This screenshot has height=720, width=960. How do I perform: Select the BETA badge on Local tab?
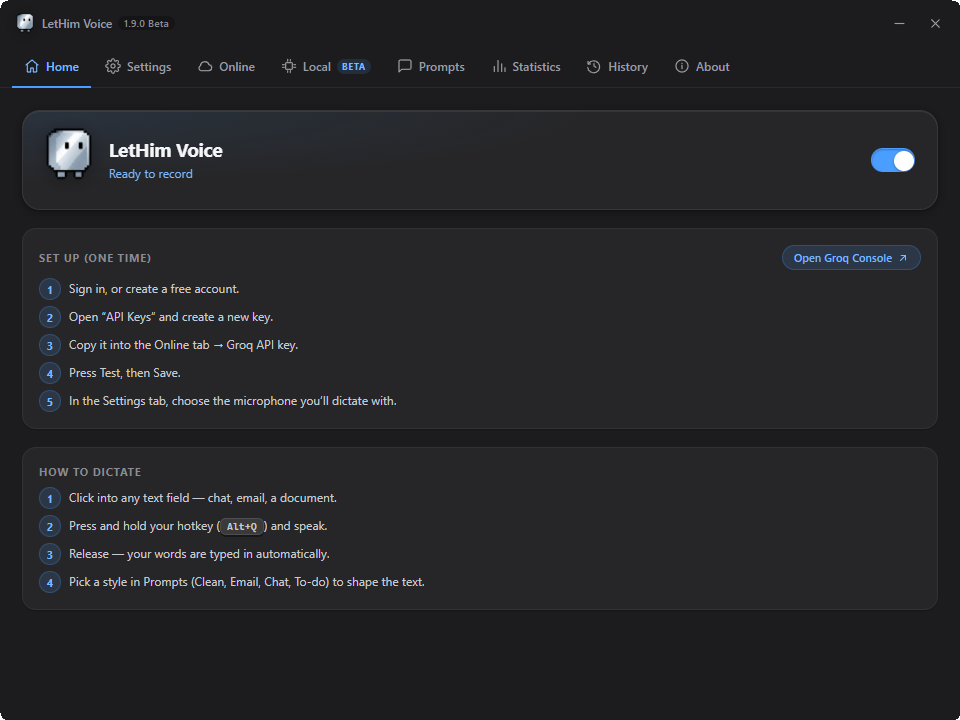pos(353,67)
